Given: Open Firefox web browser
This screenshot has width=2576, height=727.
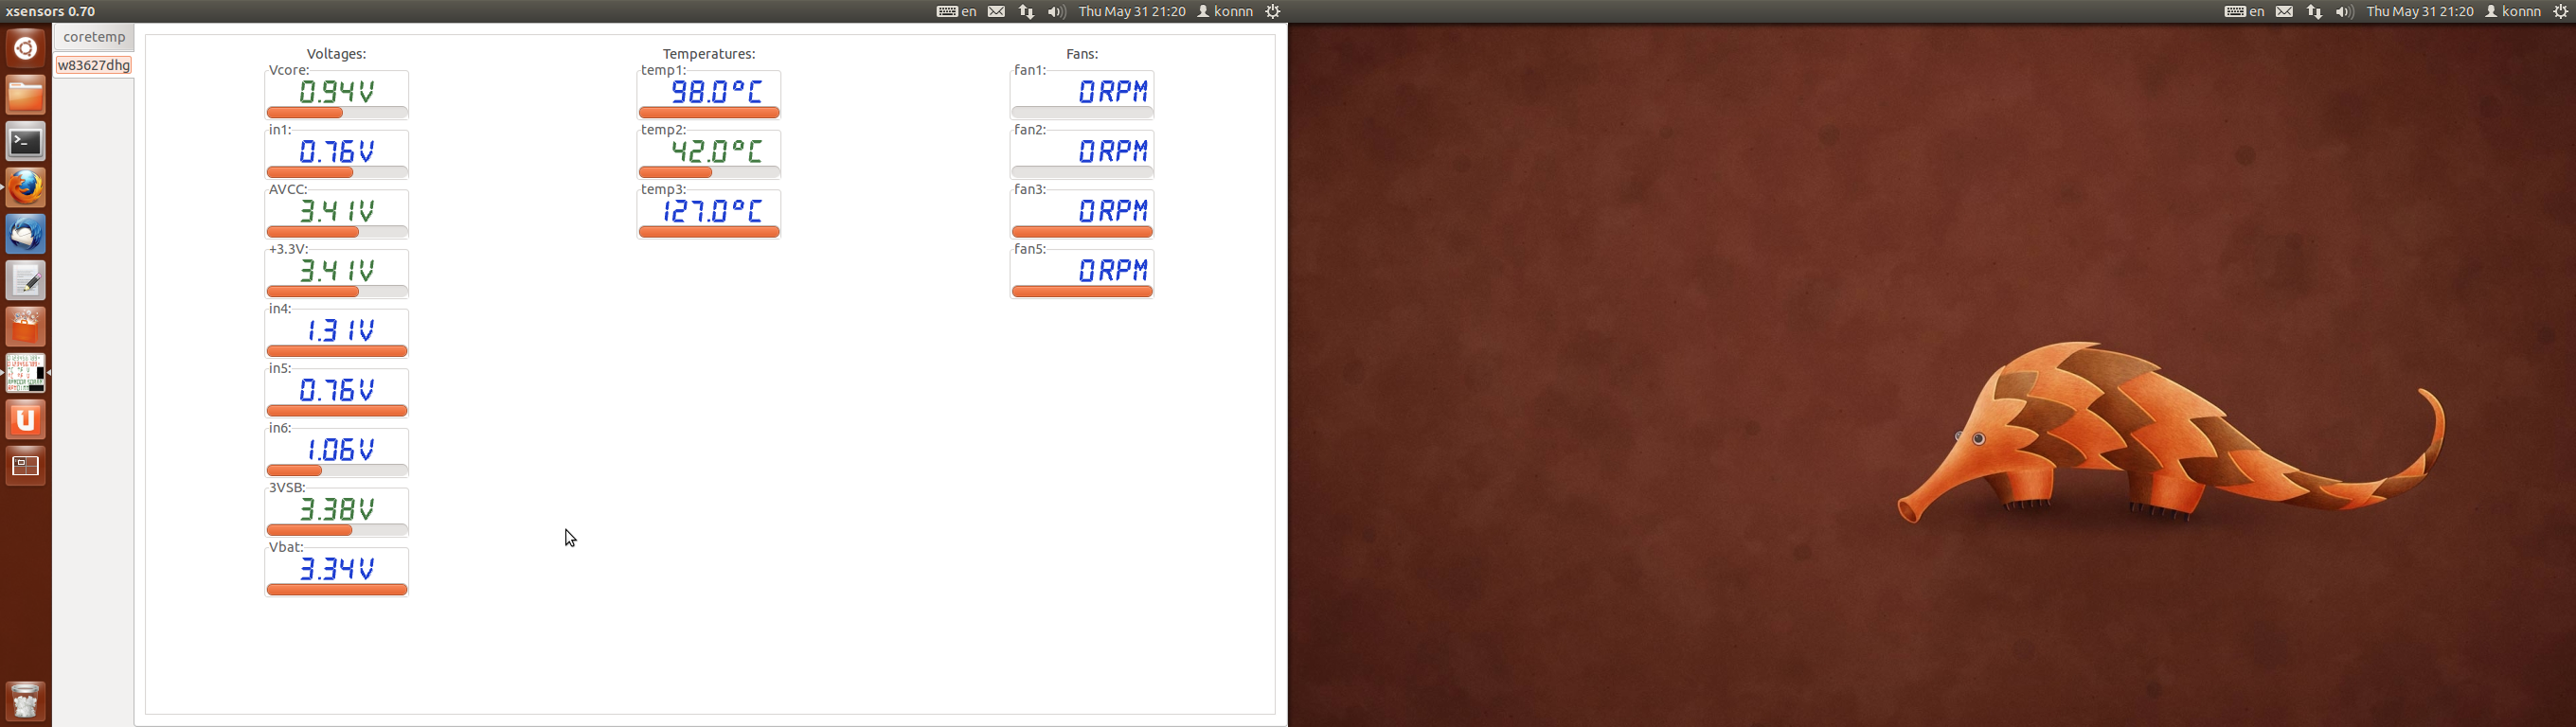Looking at the screenshot, I should pos(26,188).
